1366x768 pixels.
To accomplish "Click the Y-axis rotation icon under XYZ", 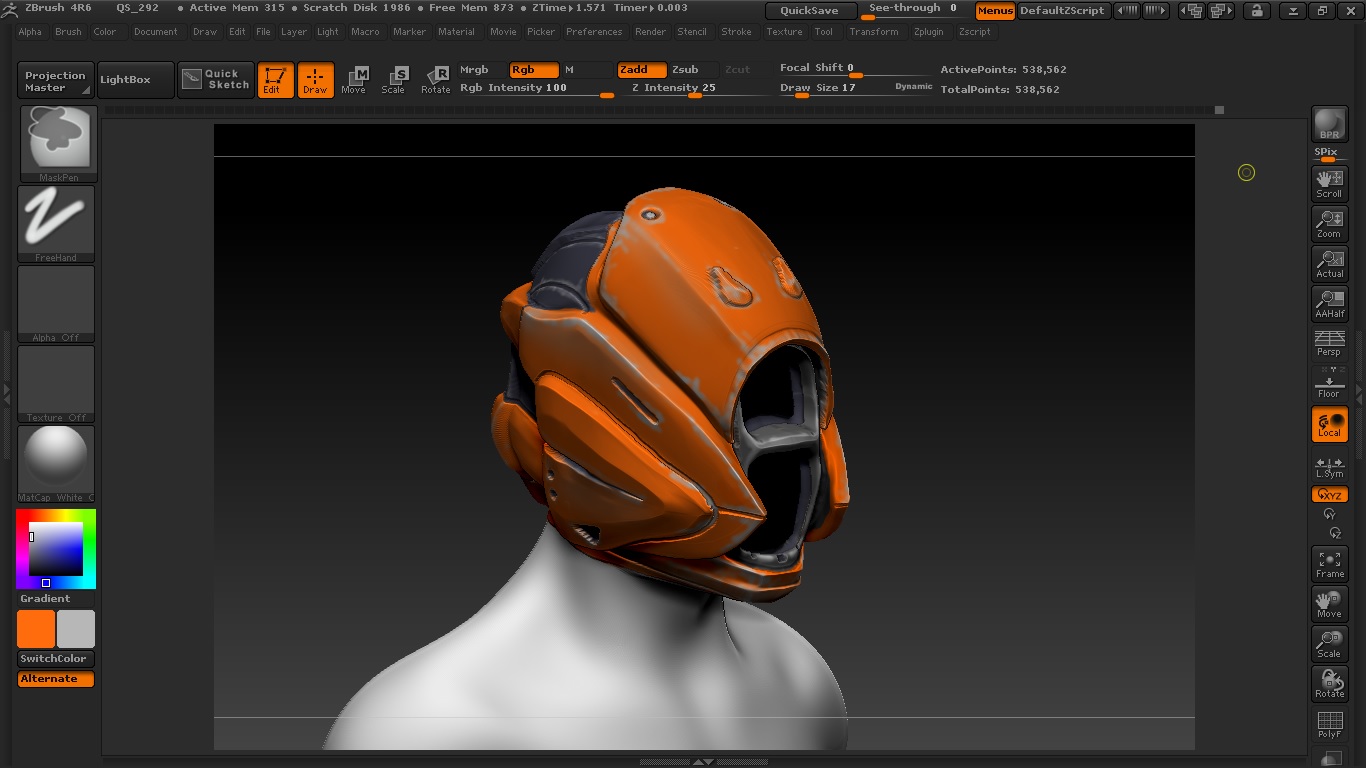I will tap(1329, 514).
